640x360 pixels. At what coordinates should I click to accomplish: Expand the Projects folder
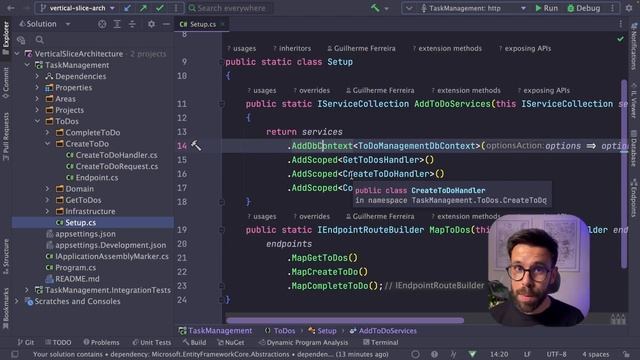click(x=37, y=110)
